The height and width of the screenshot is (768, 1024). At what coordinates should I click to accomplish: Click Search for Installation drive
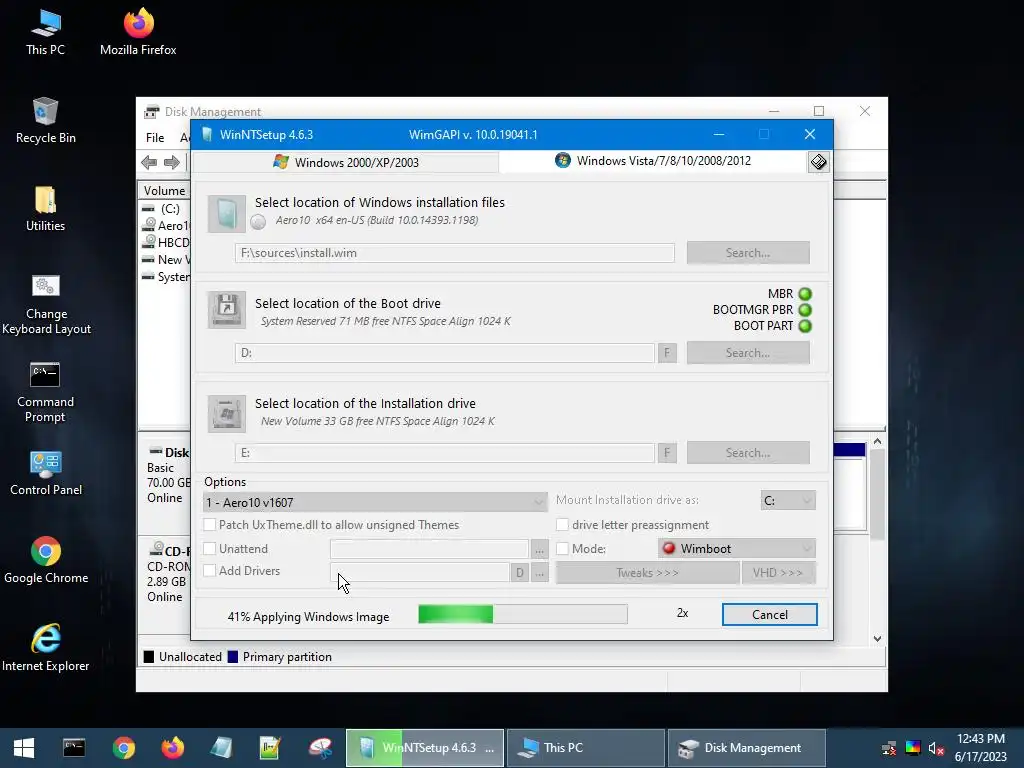pos(748,453)
